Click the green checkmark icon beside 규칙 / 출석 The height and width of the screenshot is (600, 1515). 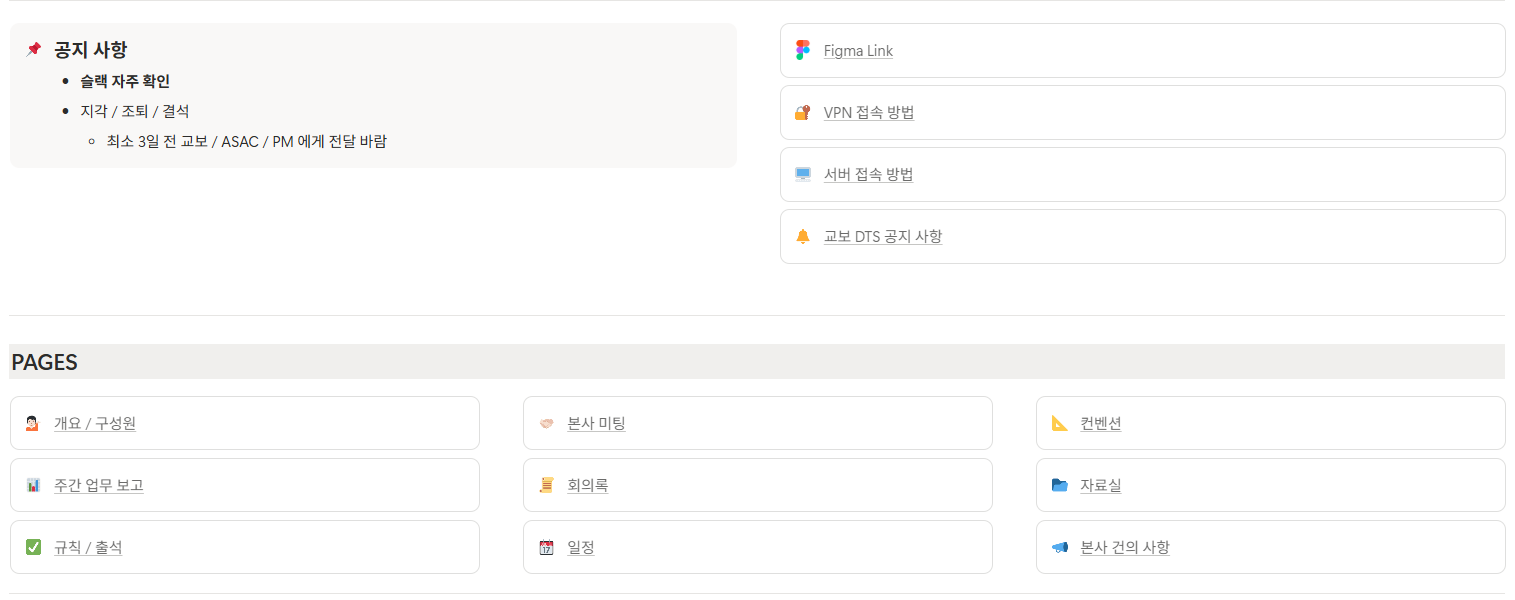[x=33, y=548]
